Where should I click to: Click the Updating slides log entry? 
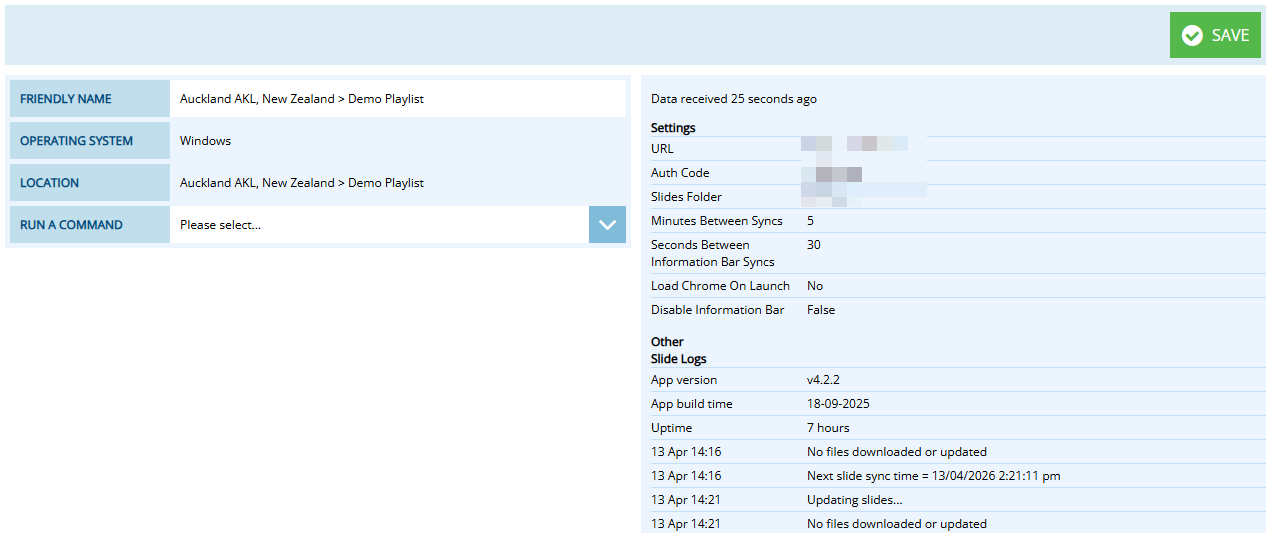click(854, 500)
